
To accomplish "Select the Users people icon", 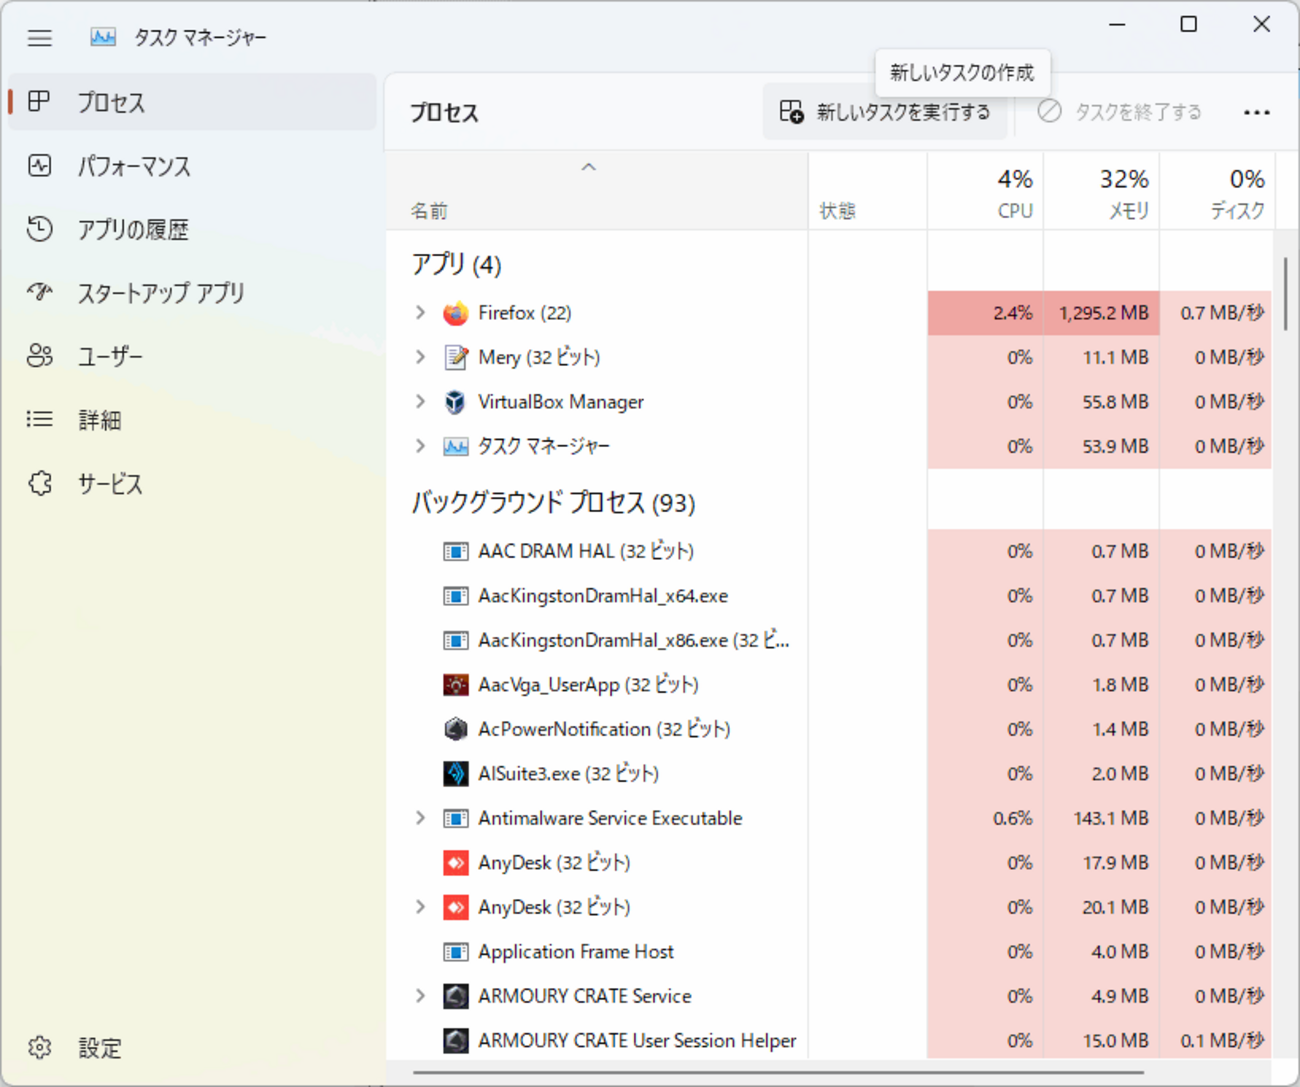I will (x=40, y=356).
